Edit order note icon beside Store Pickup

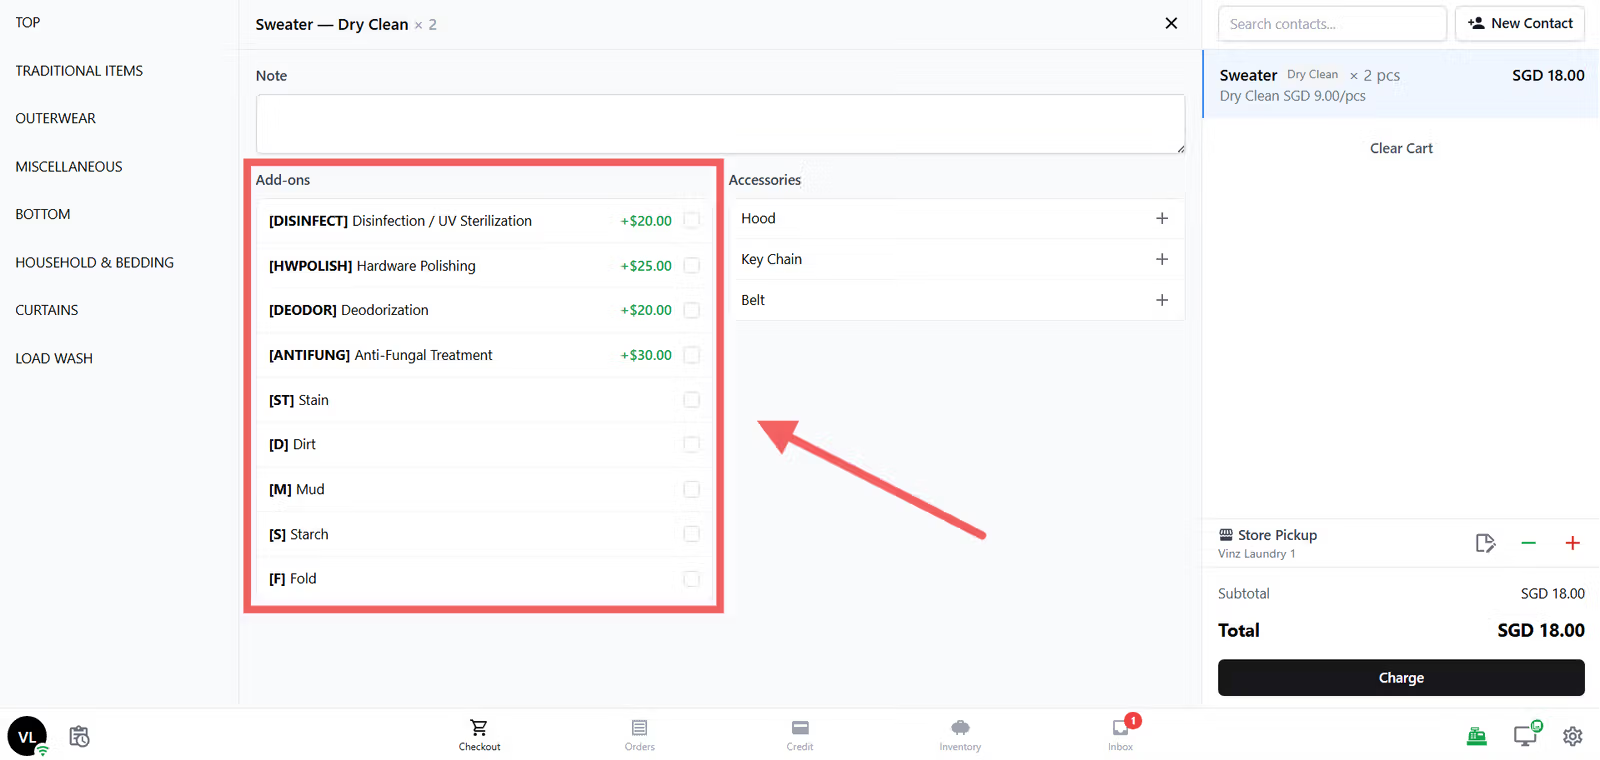pyautogui.click(x=1485, y=543)
